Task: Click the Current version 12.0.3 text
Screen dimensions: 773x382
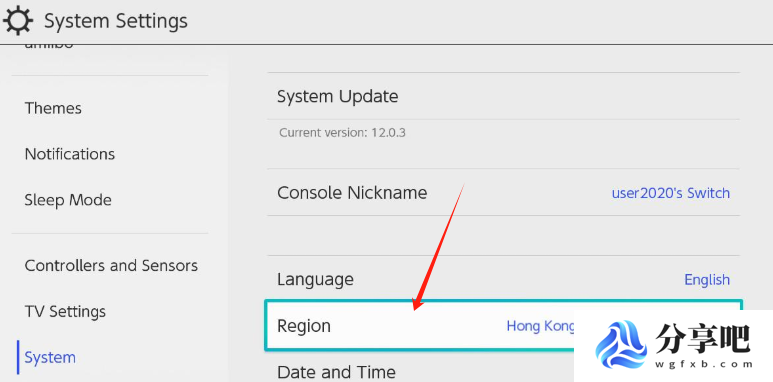Action: coord(342,133)
